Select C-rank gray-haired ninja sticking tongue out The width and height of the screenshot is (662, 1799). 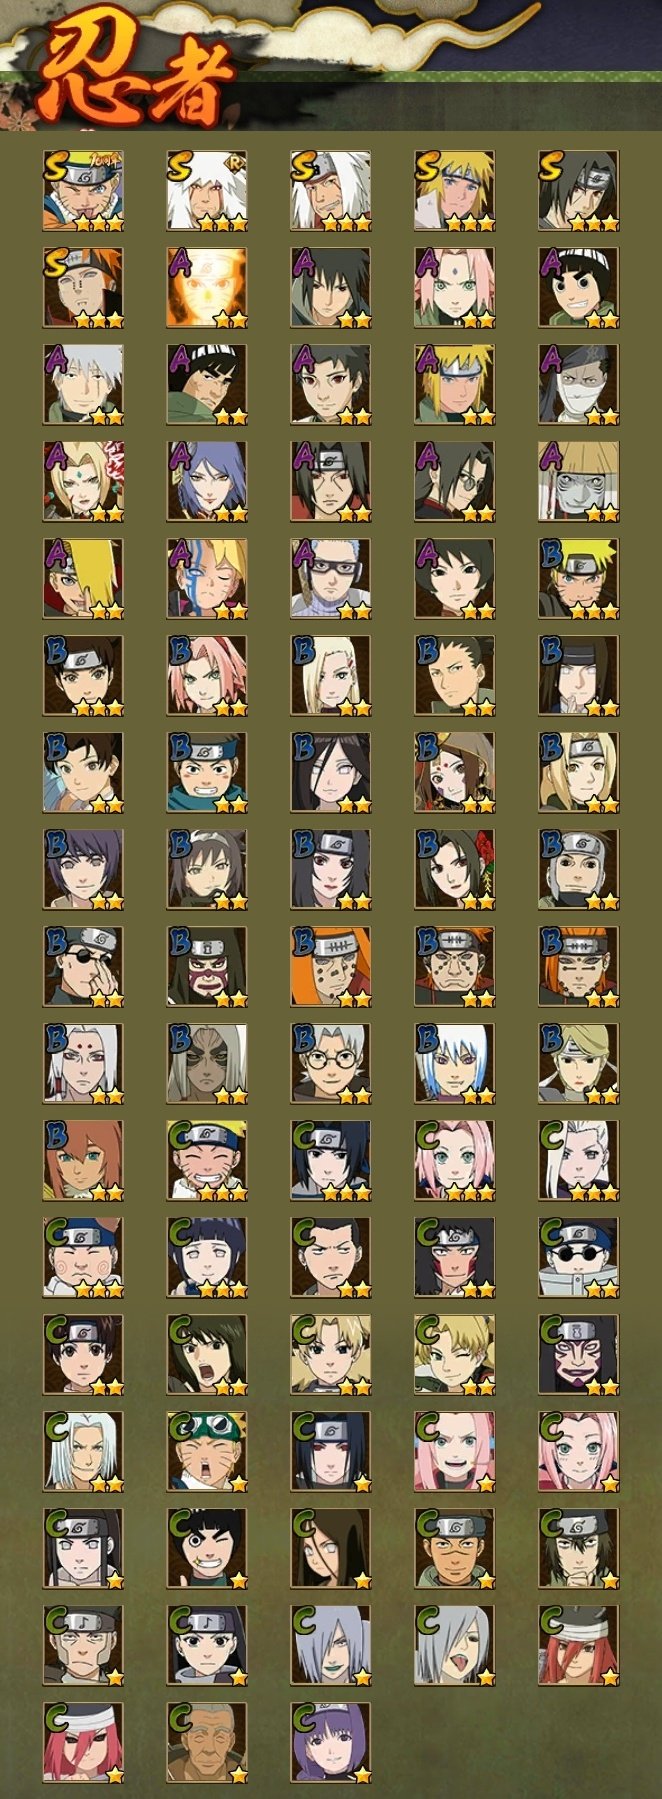click(455, 1646)
